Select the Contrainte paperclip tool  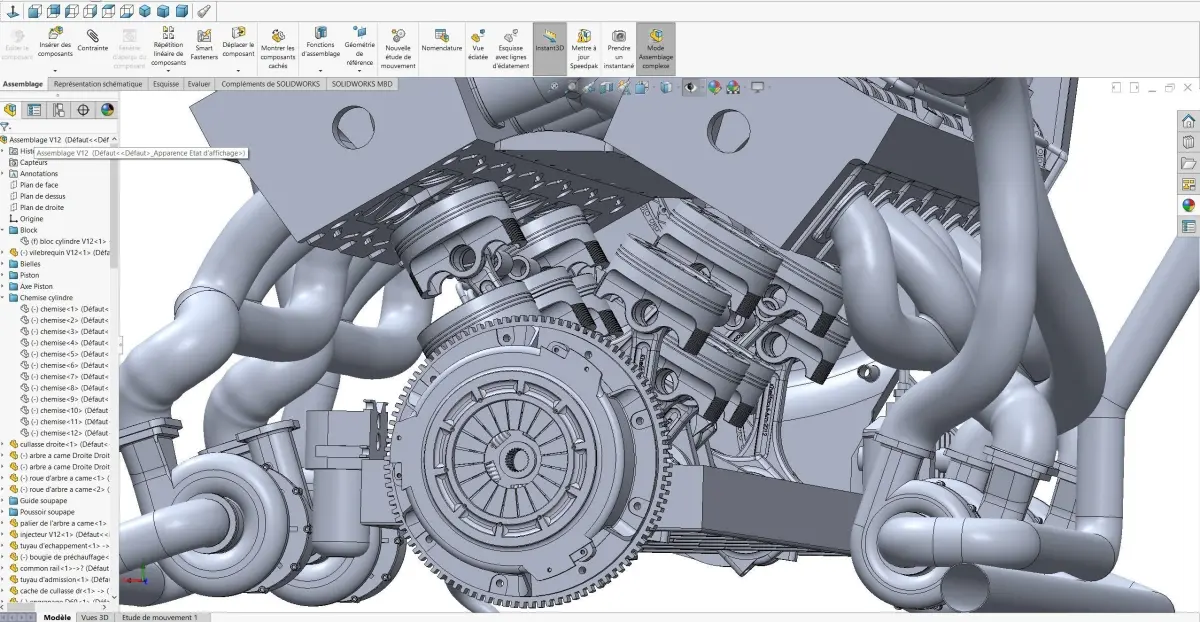click(93, 40)
